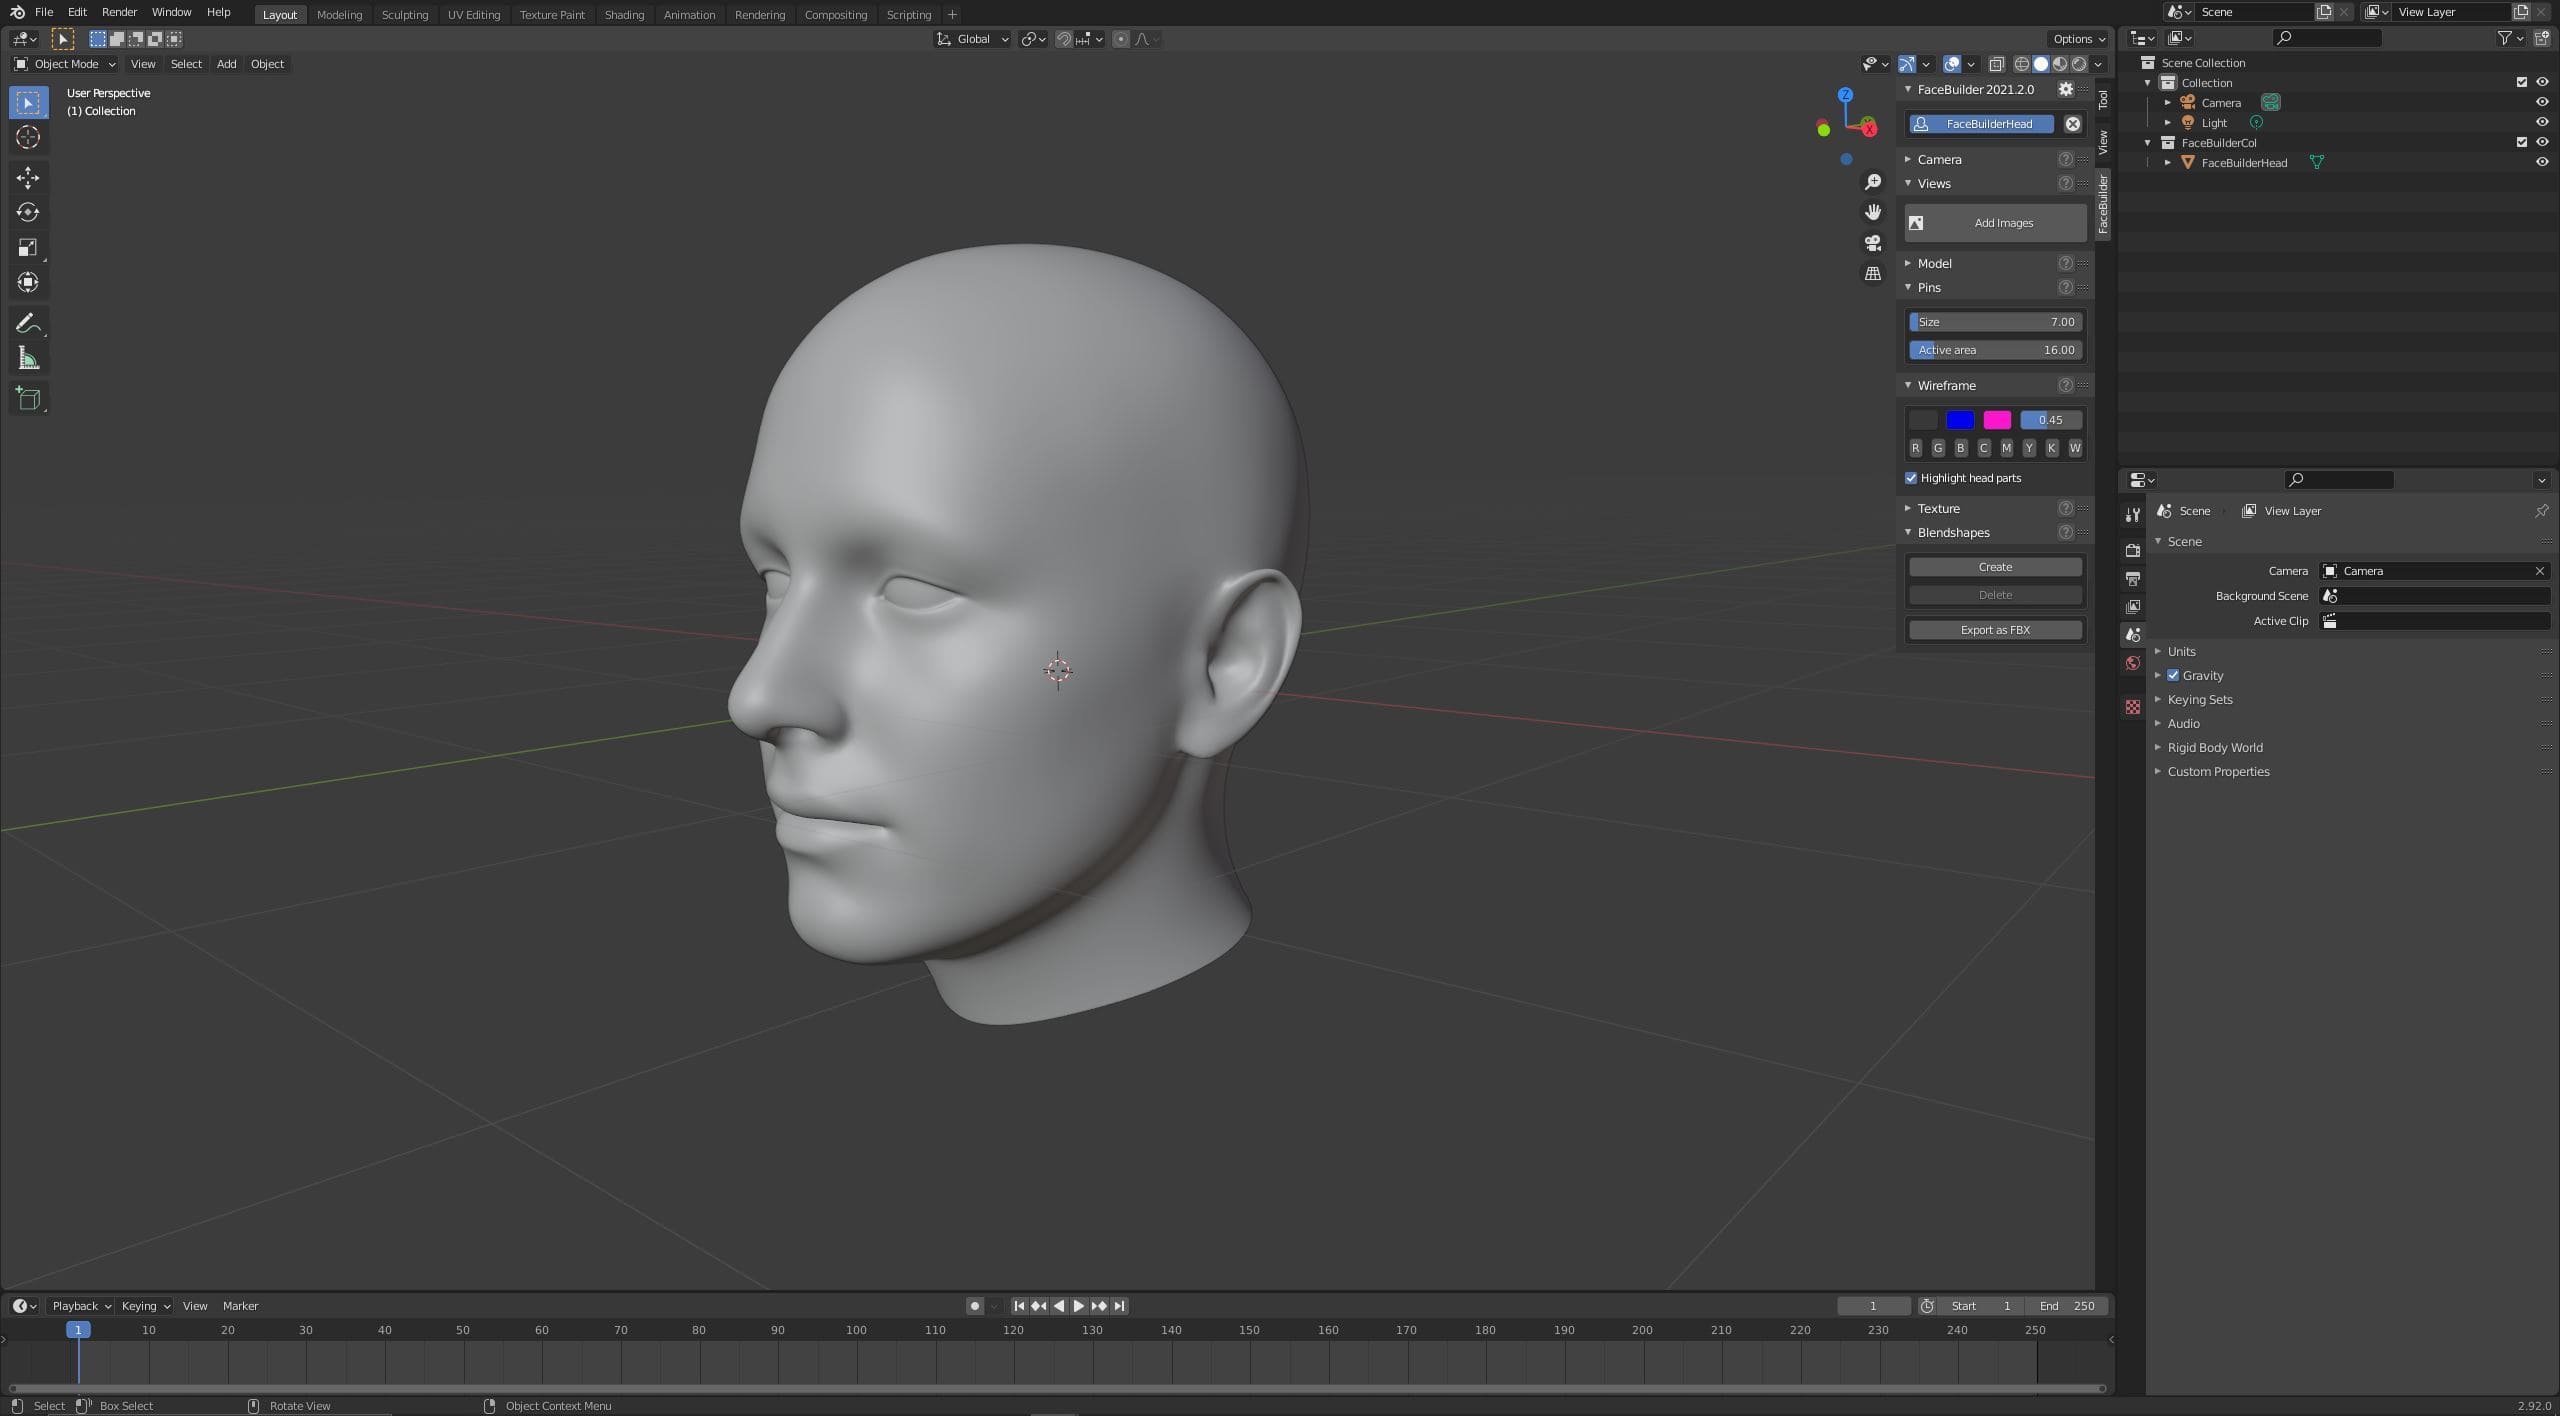Open the Options dropdown
This screenshot has width=2560, height=1416.
(x=2079, y=39)
